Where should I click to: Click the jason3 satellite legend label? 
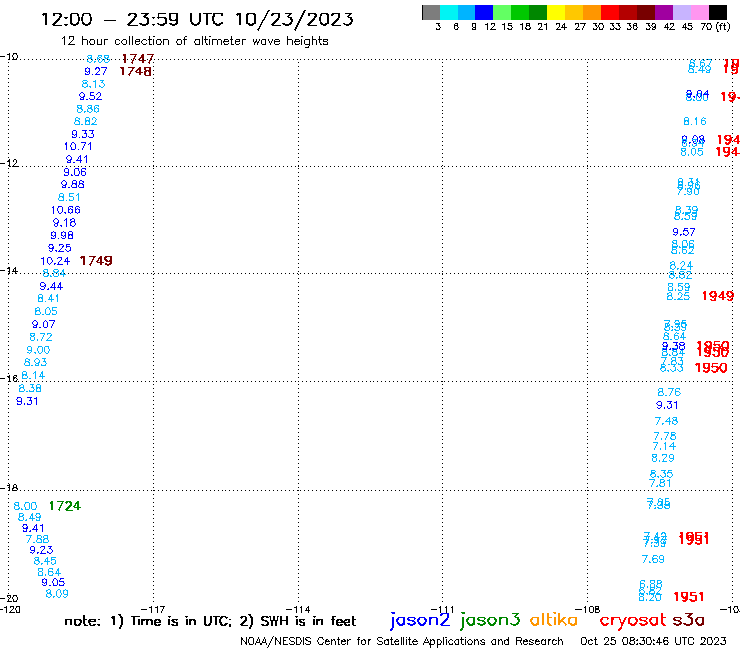[490, 620]
